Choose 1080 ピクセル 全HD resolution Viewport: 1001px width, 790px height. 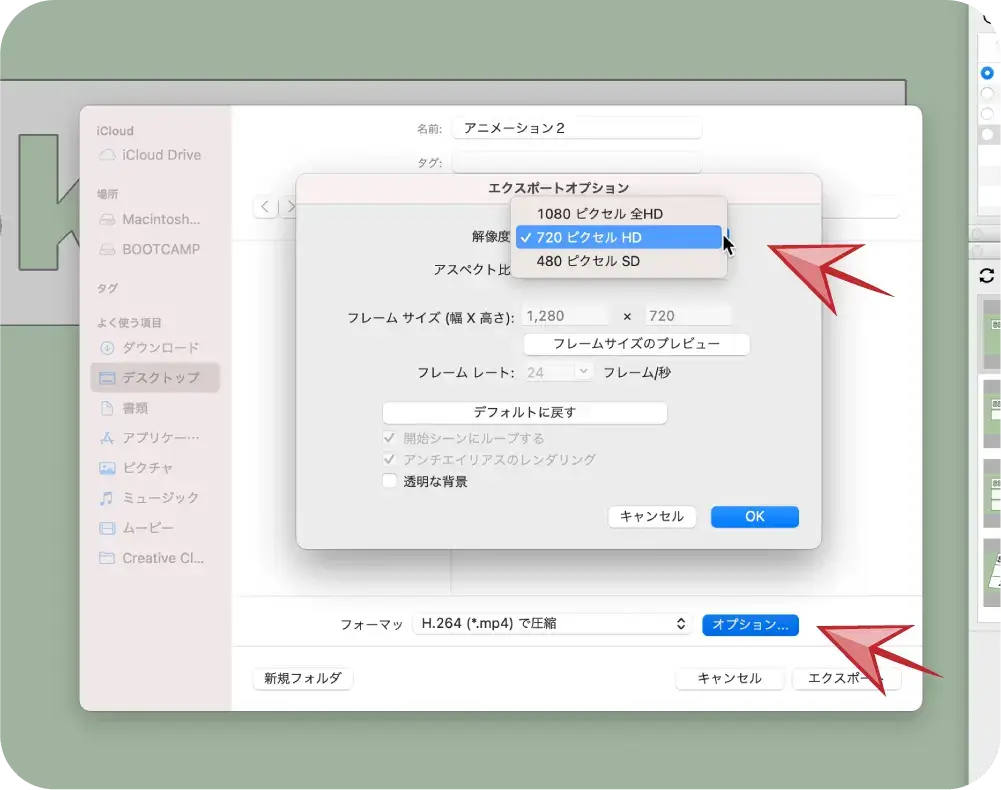pyautogui.click(x=599, y=213)
